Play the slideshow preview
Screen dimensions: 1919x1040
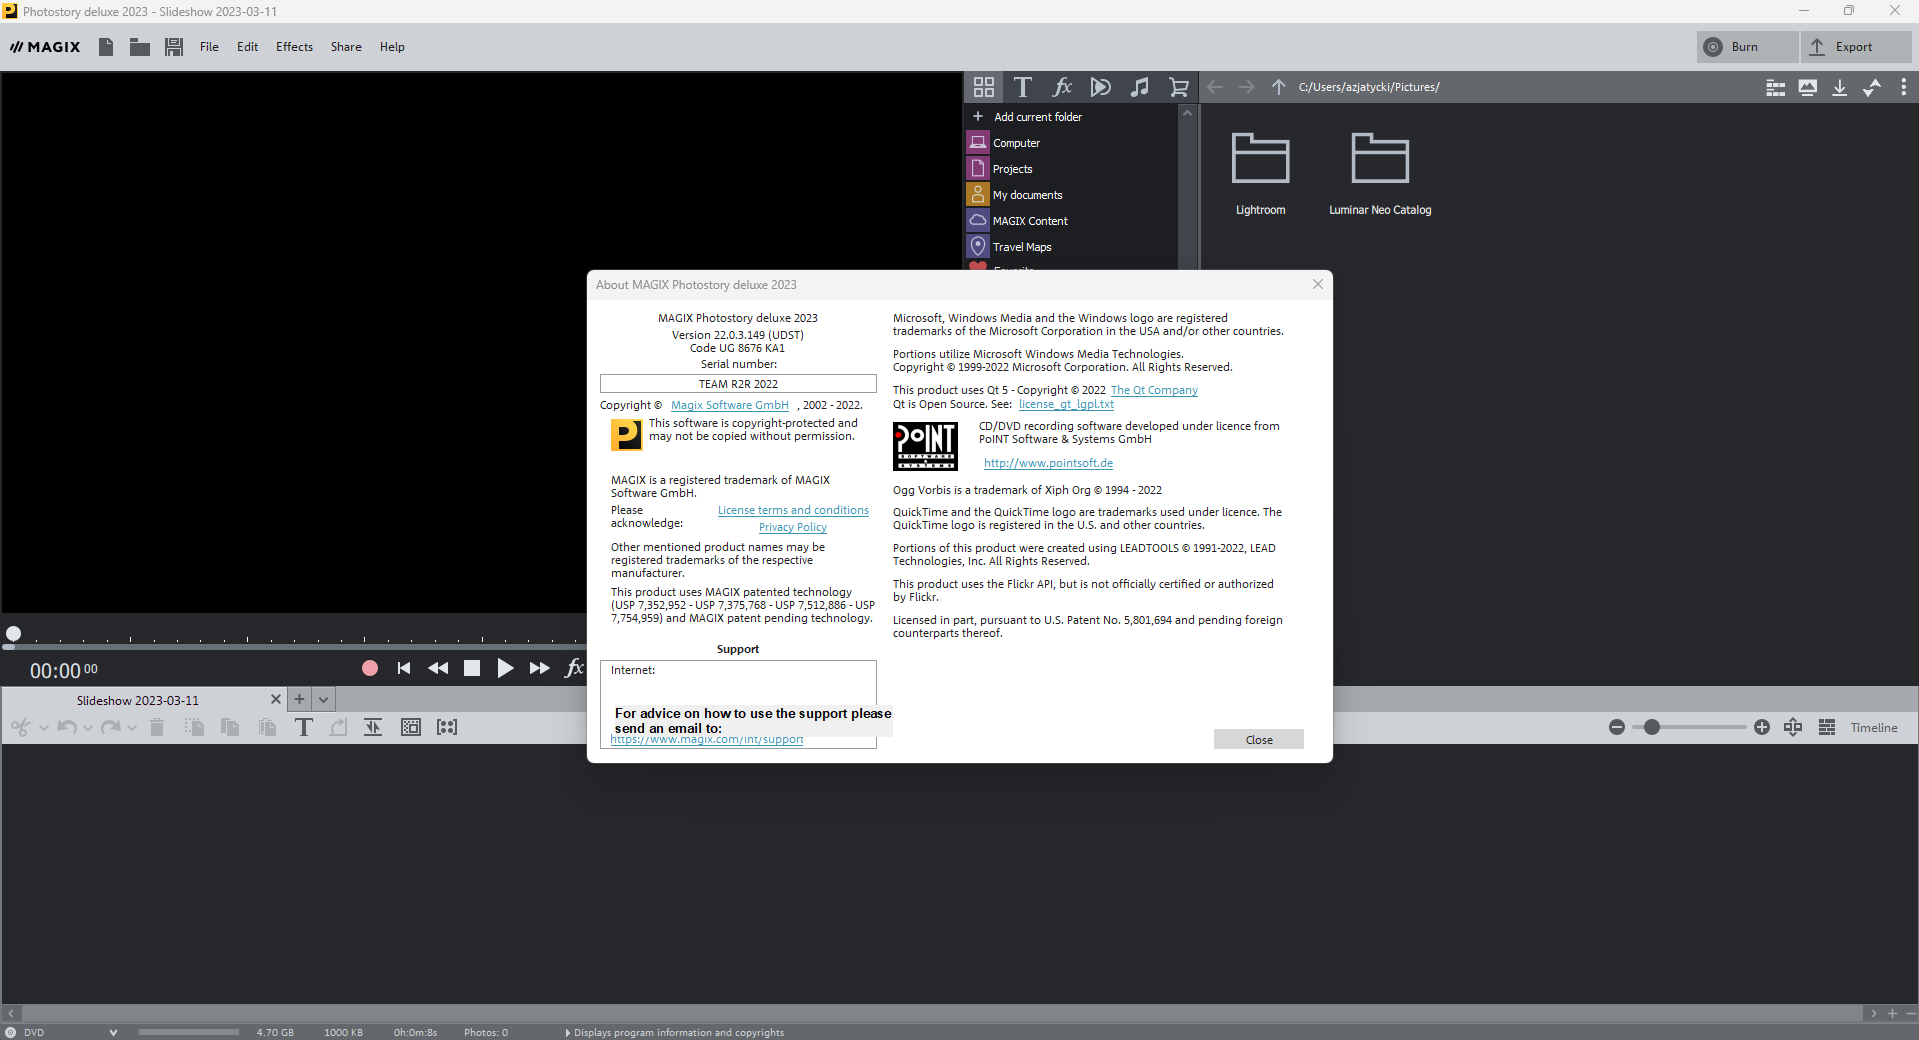coord(505,668)
